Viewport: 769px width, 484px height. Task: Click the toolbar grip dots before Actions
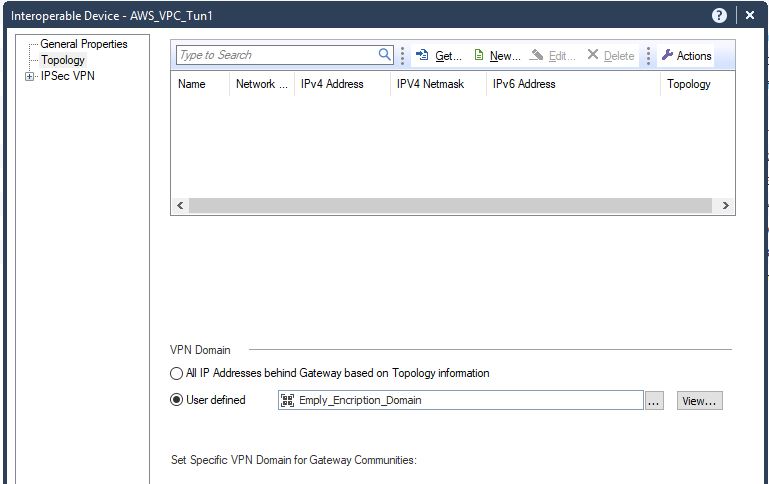point(648,55)
